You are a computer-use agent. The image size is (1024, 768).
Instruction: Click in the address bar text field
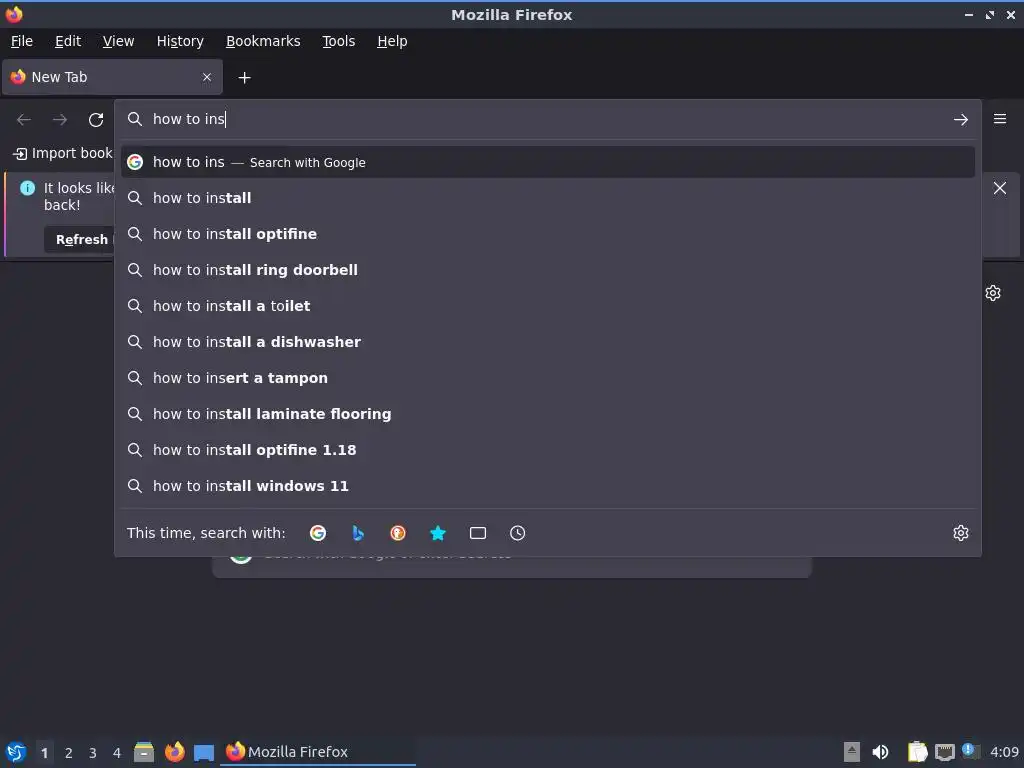click(549, 119)
